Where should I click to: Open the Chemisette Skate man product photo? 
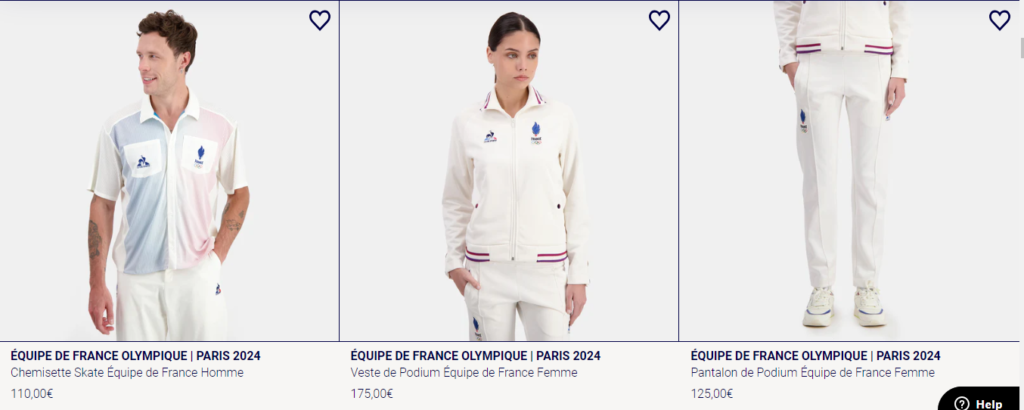(x=169, y=171)
